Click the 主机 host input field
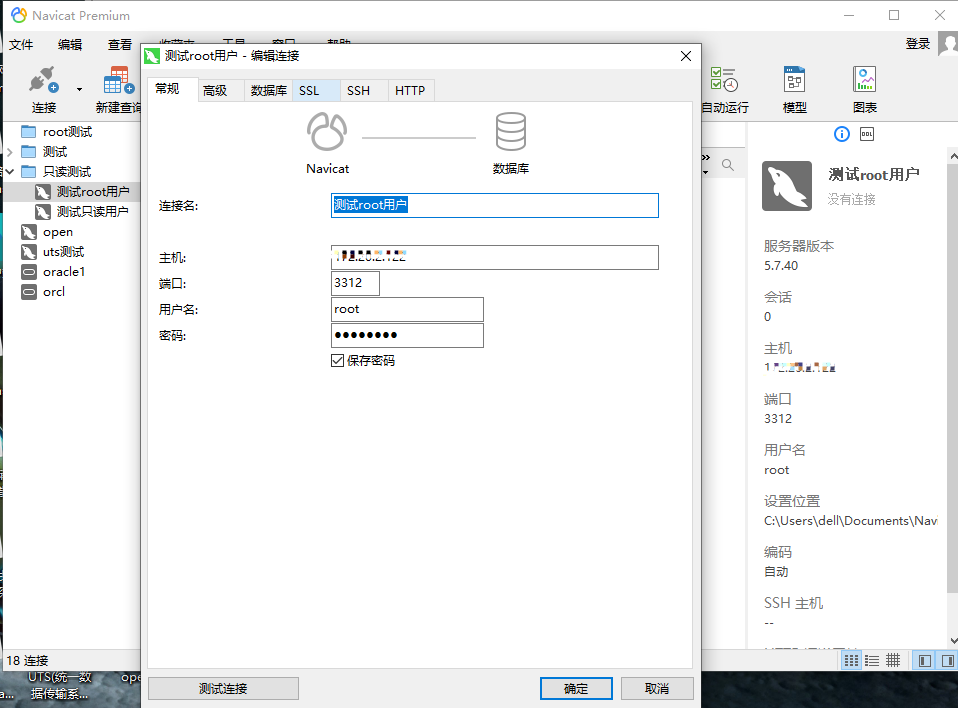Screen dimensions: 958x708 point(495,257)
